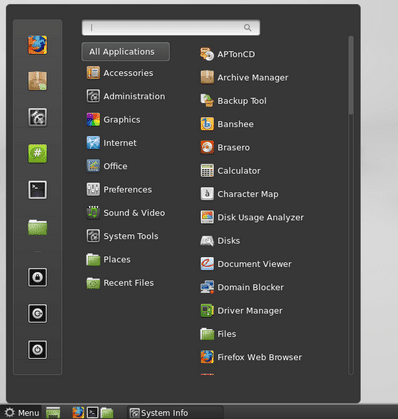The image size is (398, 419).
Task: Launch 'Calculator' by its label
Action: pos(239,171)
